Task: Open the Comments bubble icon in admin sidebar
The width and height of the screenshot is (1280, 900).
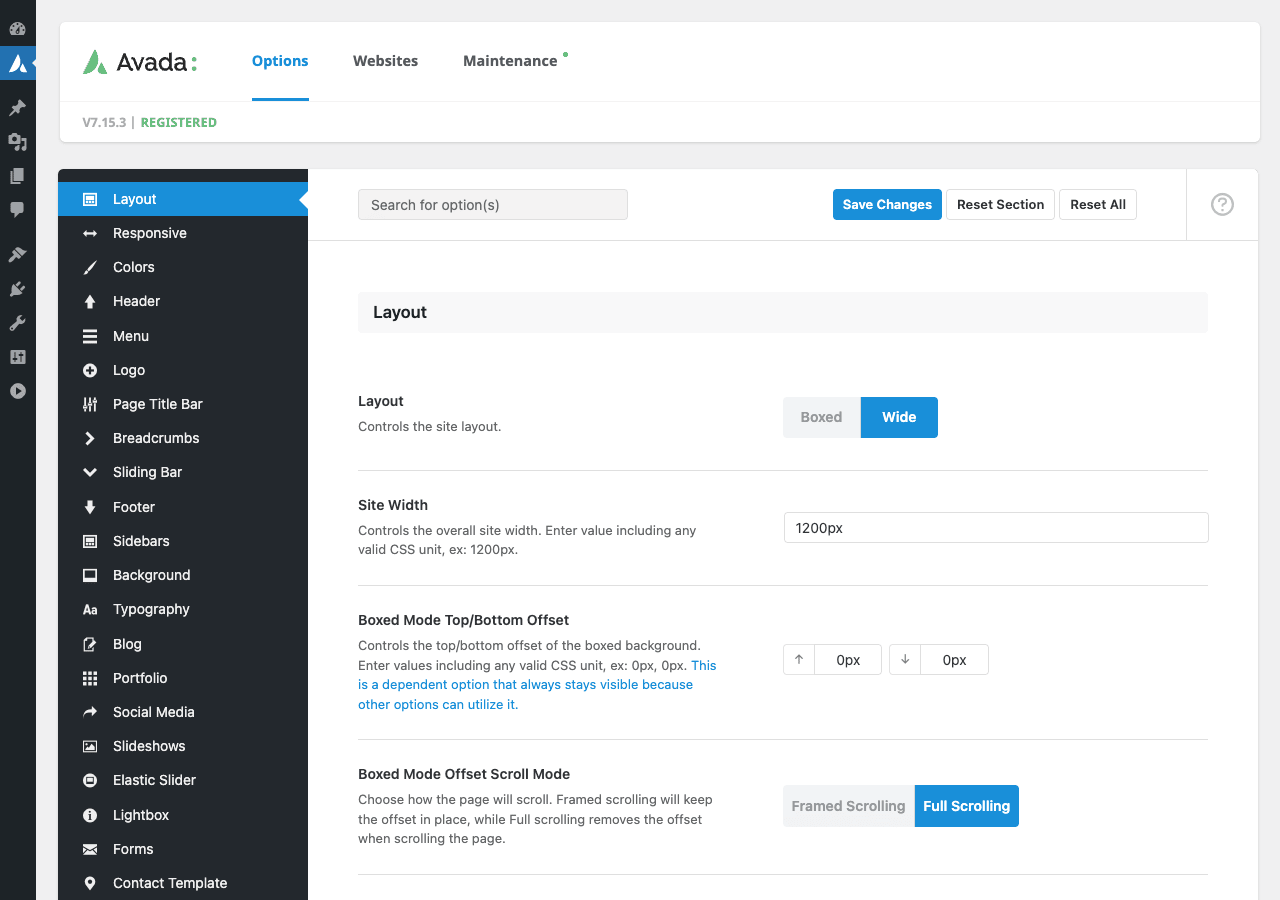Action: tap(18, 210)
